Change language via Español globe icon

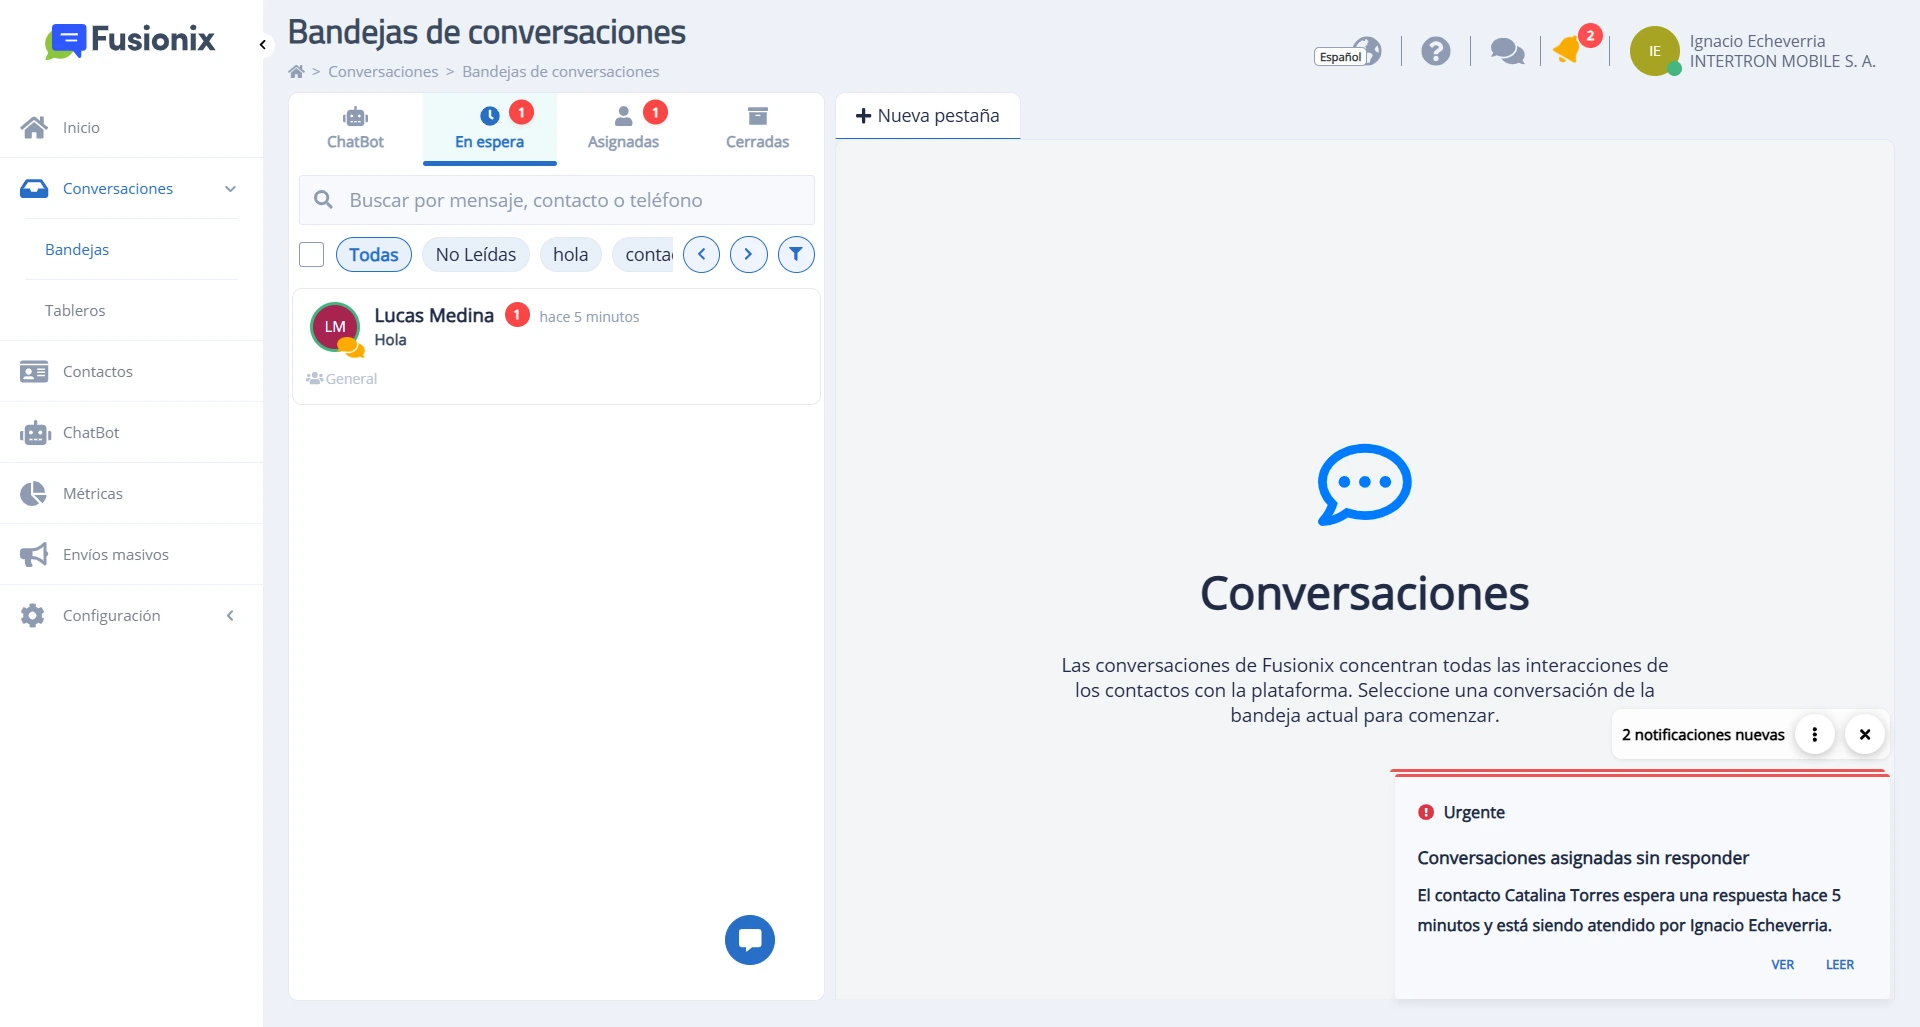[x=1348, y=52]
